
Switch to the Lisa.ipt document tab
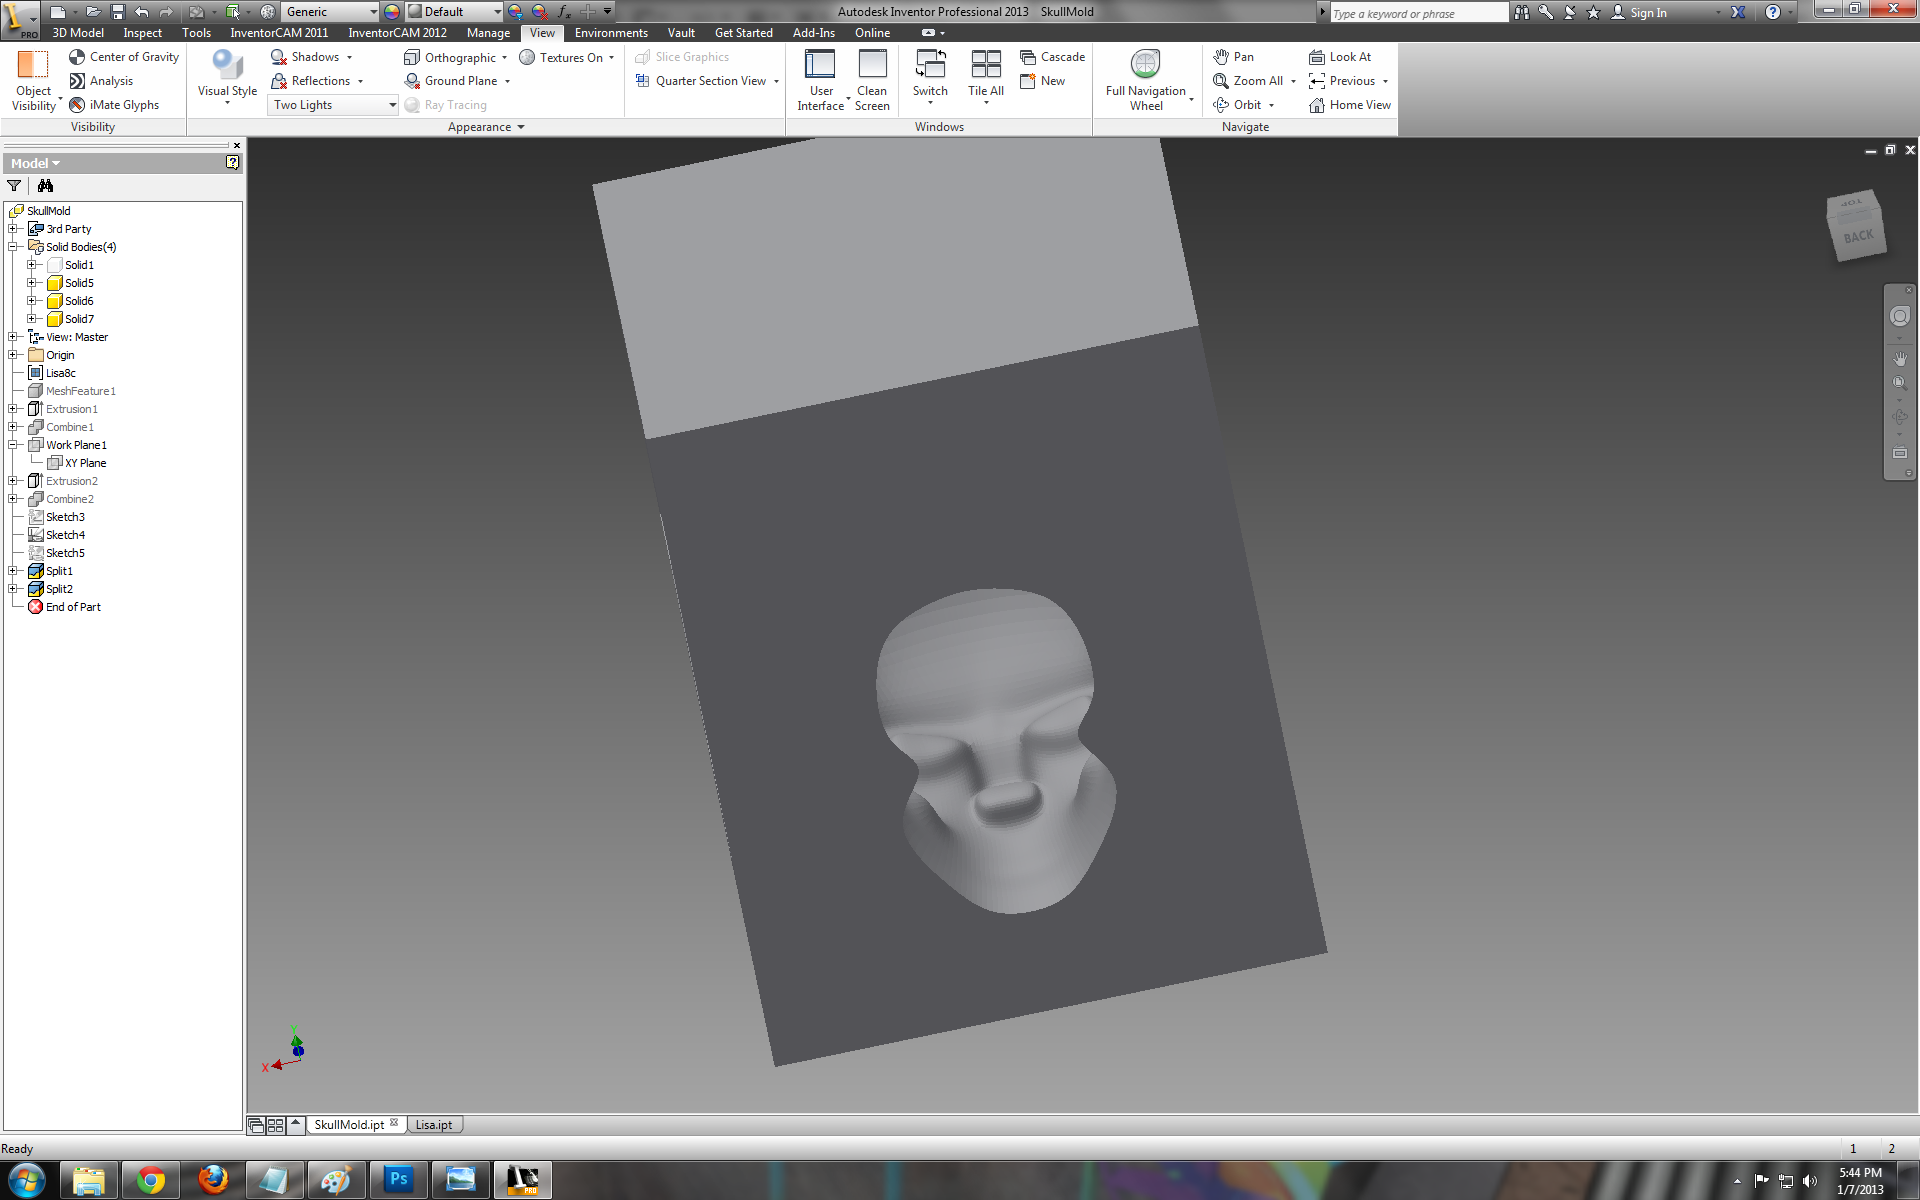point(434,1125)
